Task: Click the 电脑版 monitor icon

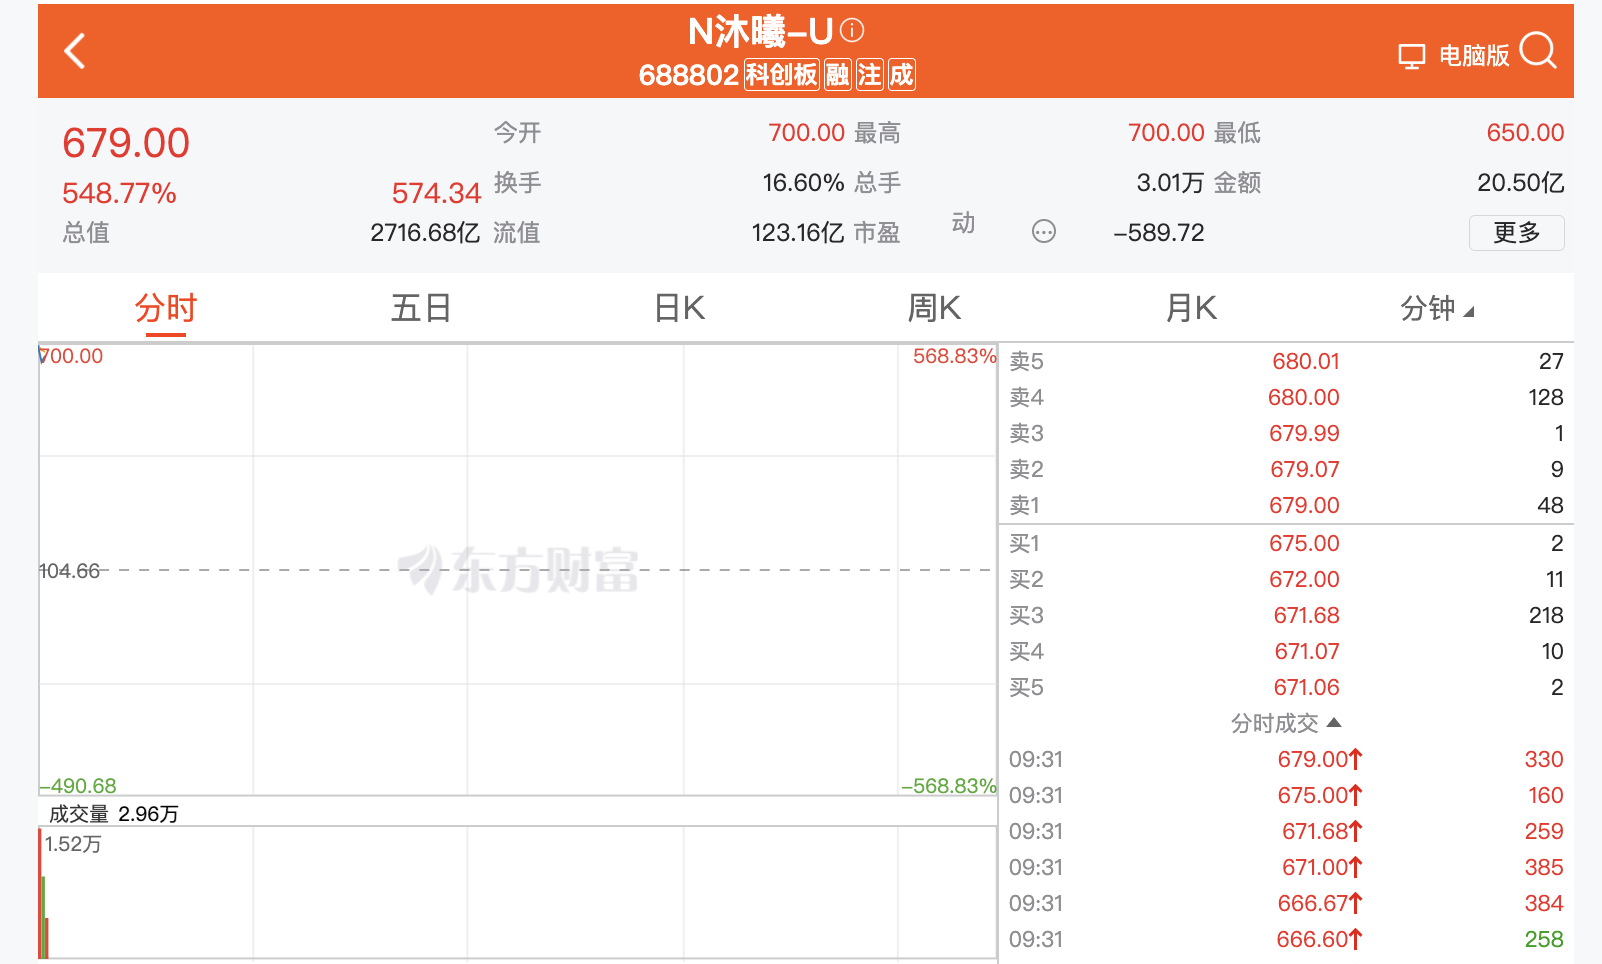Action: pyautogui.click(x=1411, y=56)
